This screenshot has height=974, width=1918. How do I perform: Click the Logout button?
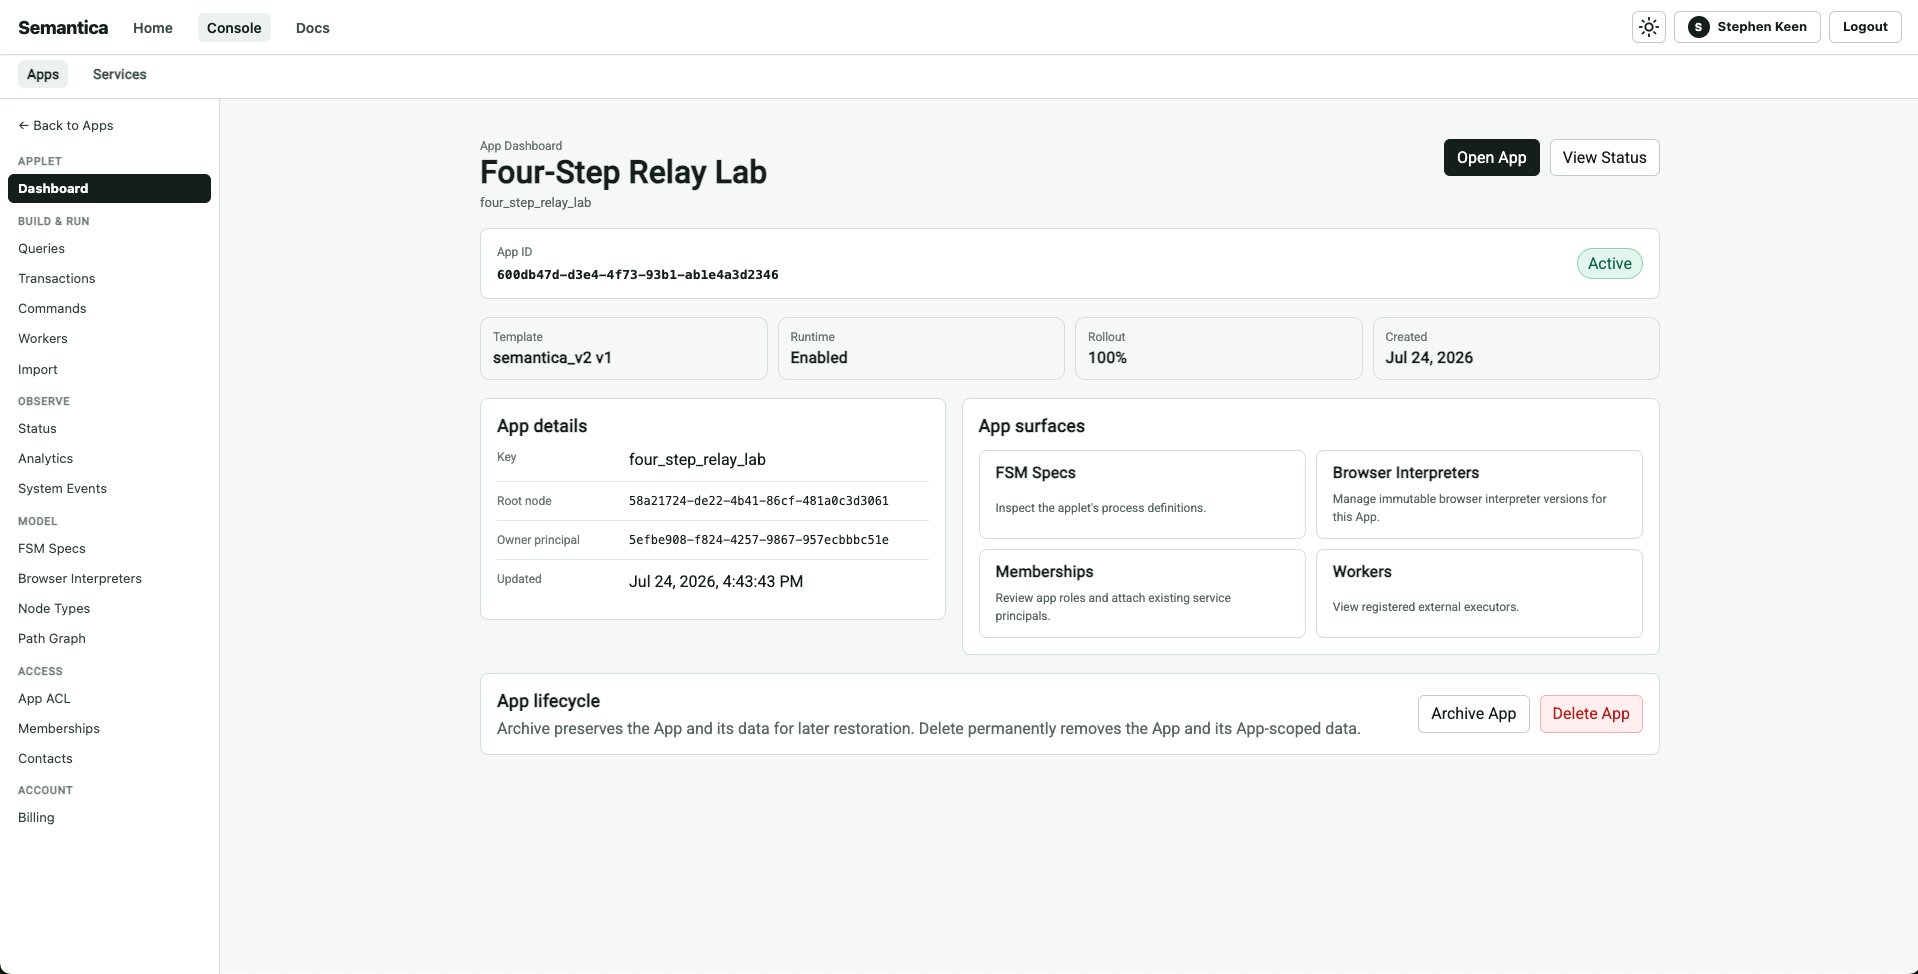pos(1865,27)
